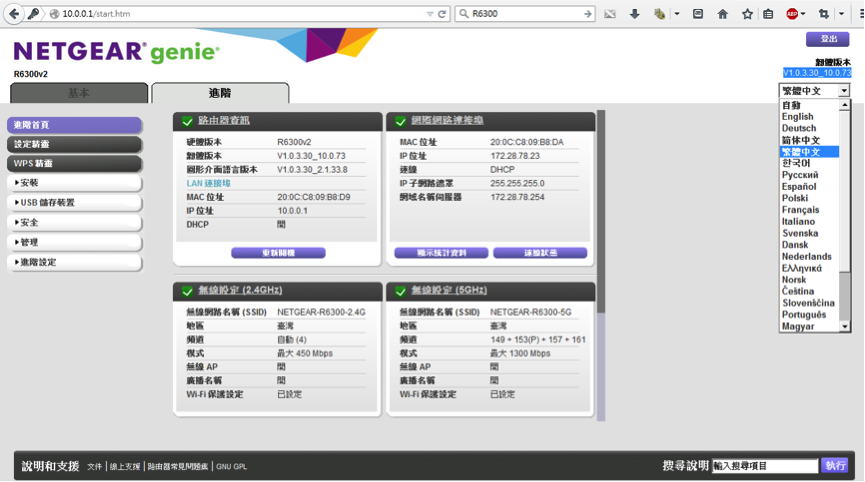Screen dimensions: 865x482
Task: Click the 顯示統計資料 button
Action: (441, 253)
